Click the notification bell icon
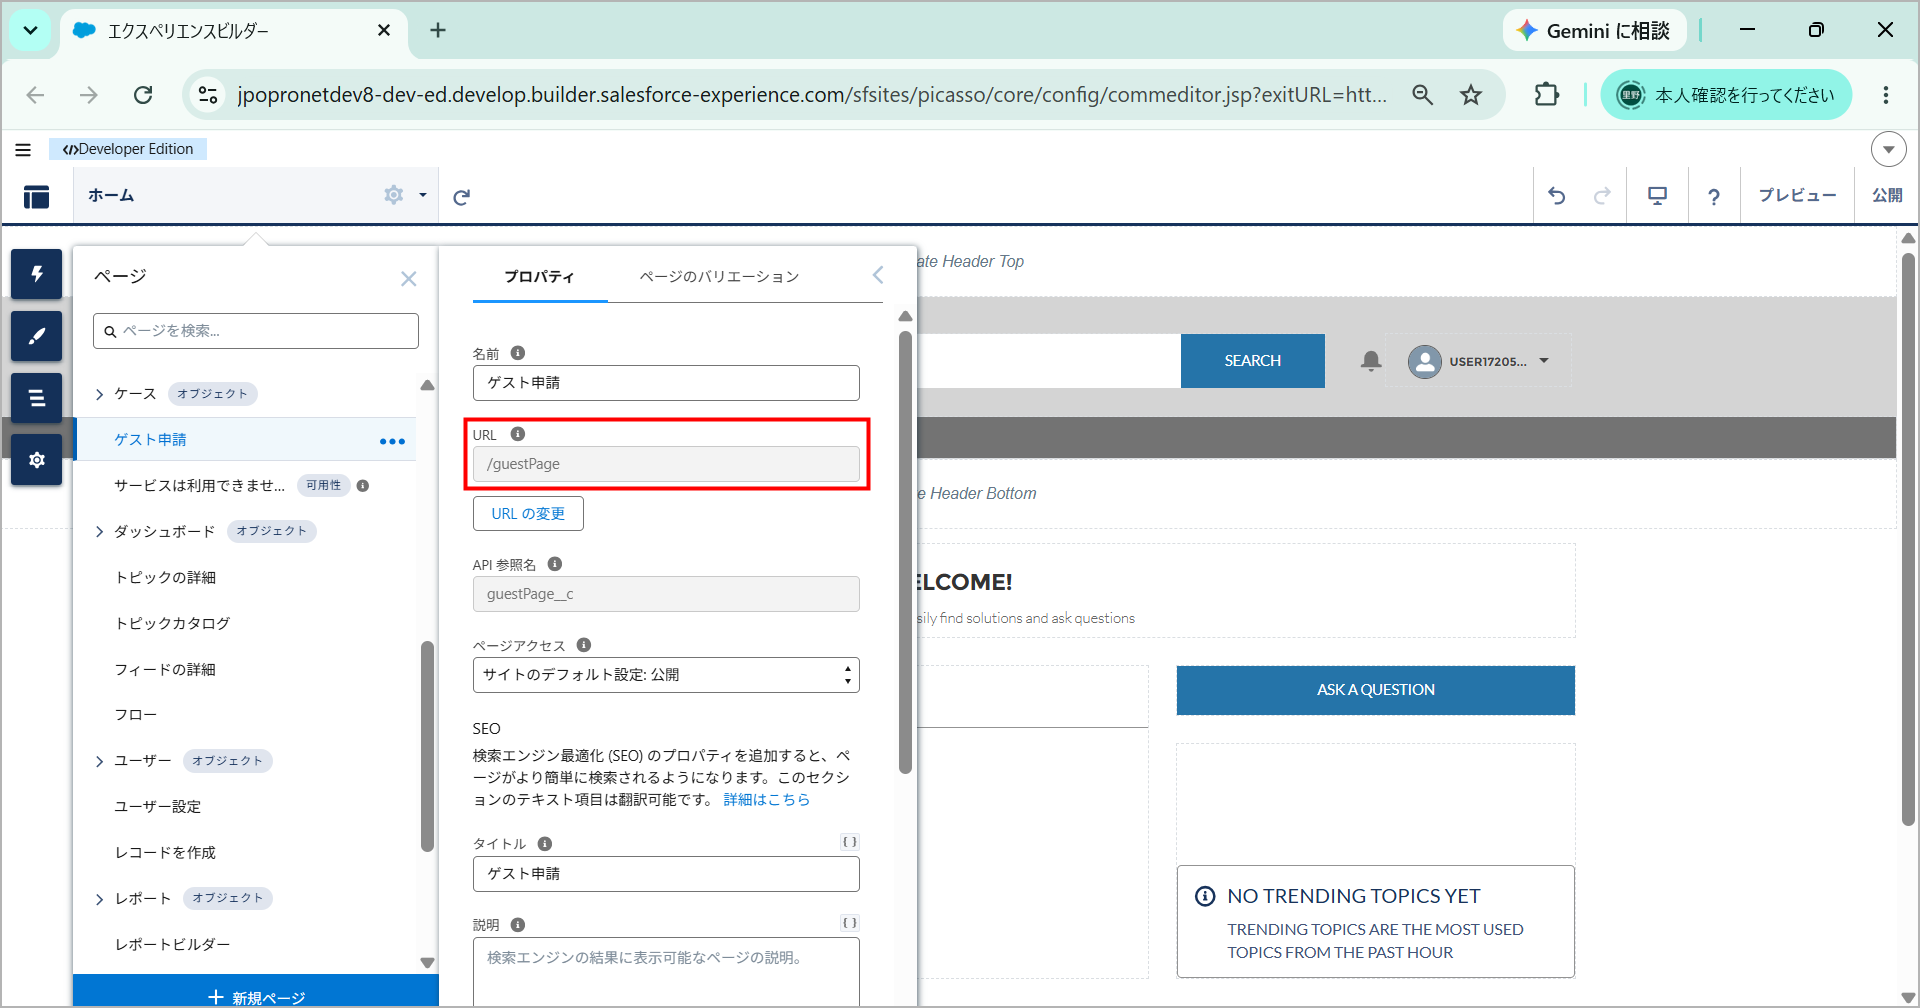This screenshot has width=1920, height=1008. click(1371, 361)
